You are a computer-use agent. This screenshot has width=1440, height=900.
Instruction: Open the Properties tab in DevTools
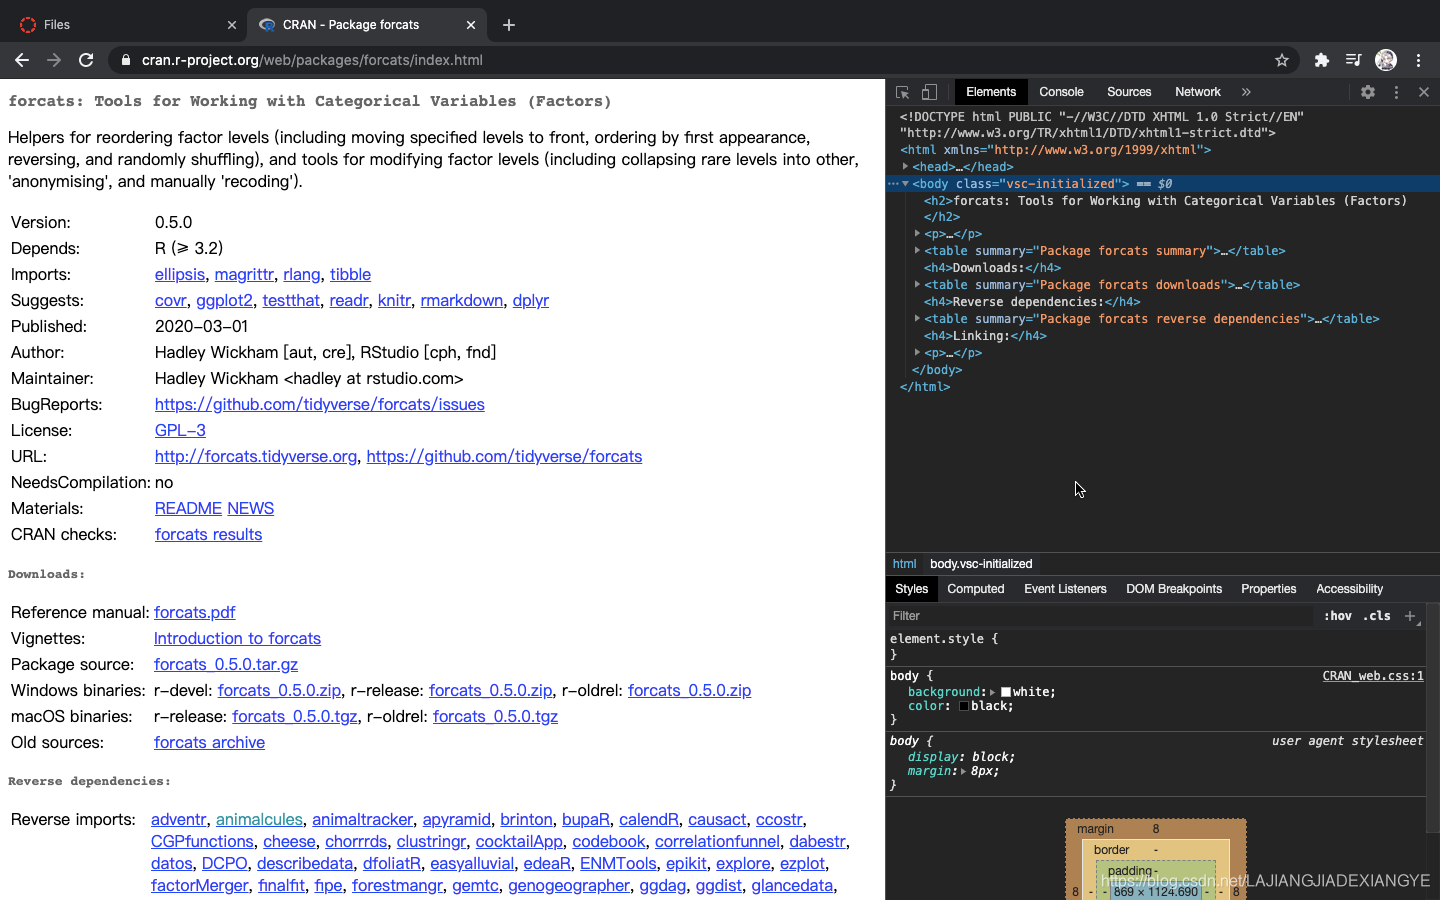click(1268, 589)
